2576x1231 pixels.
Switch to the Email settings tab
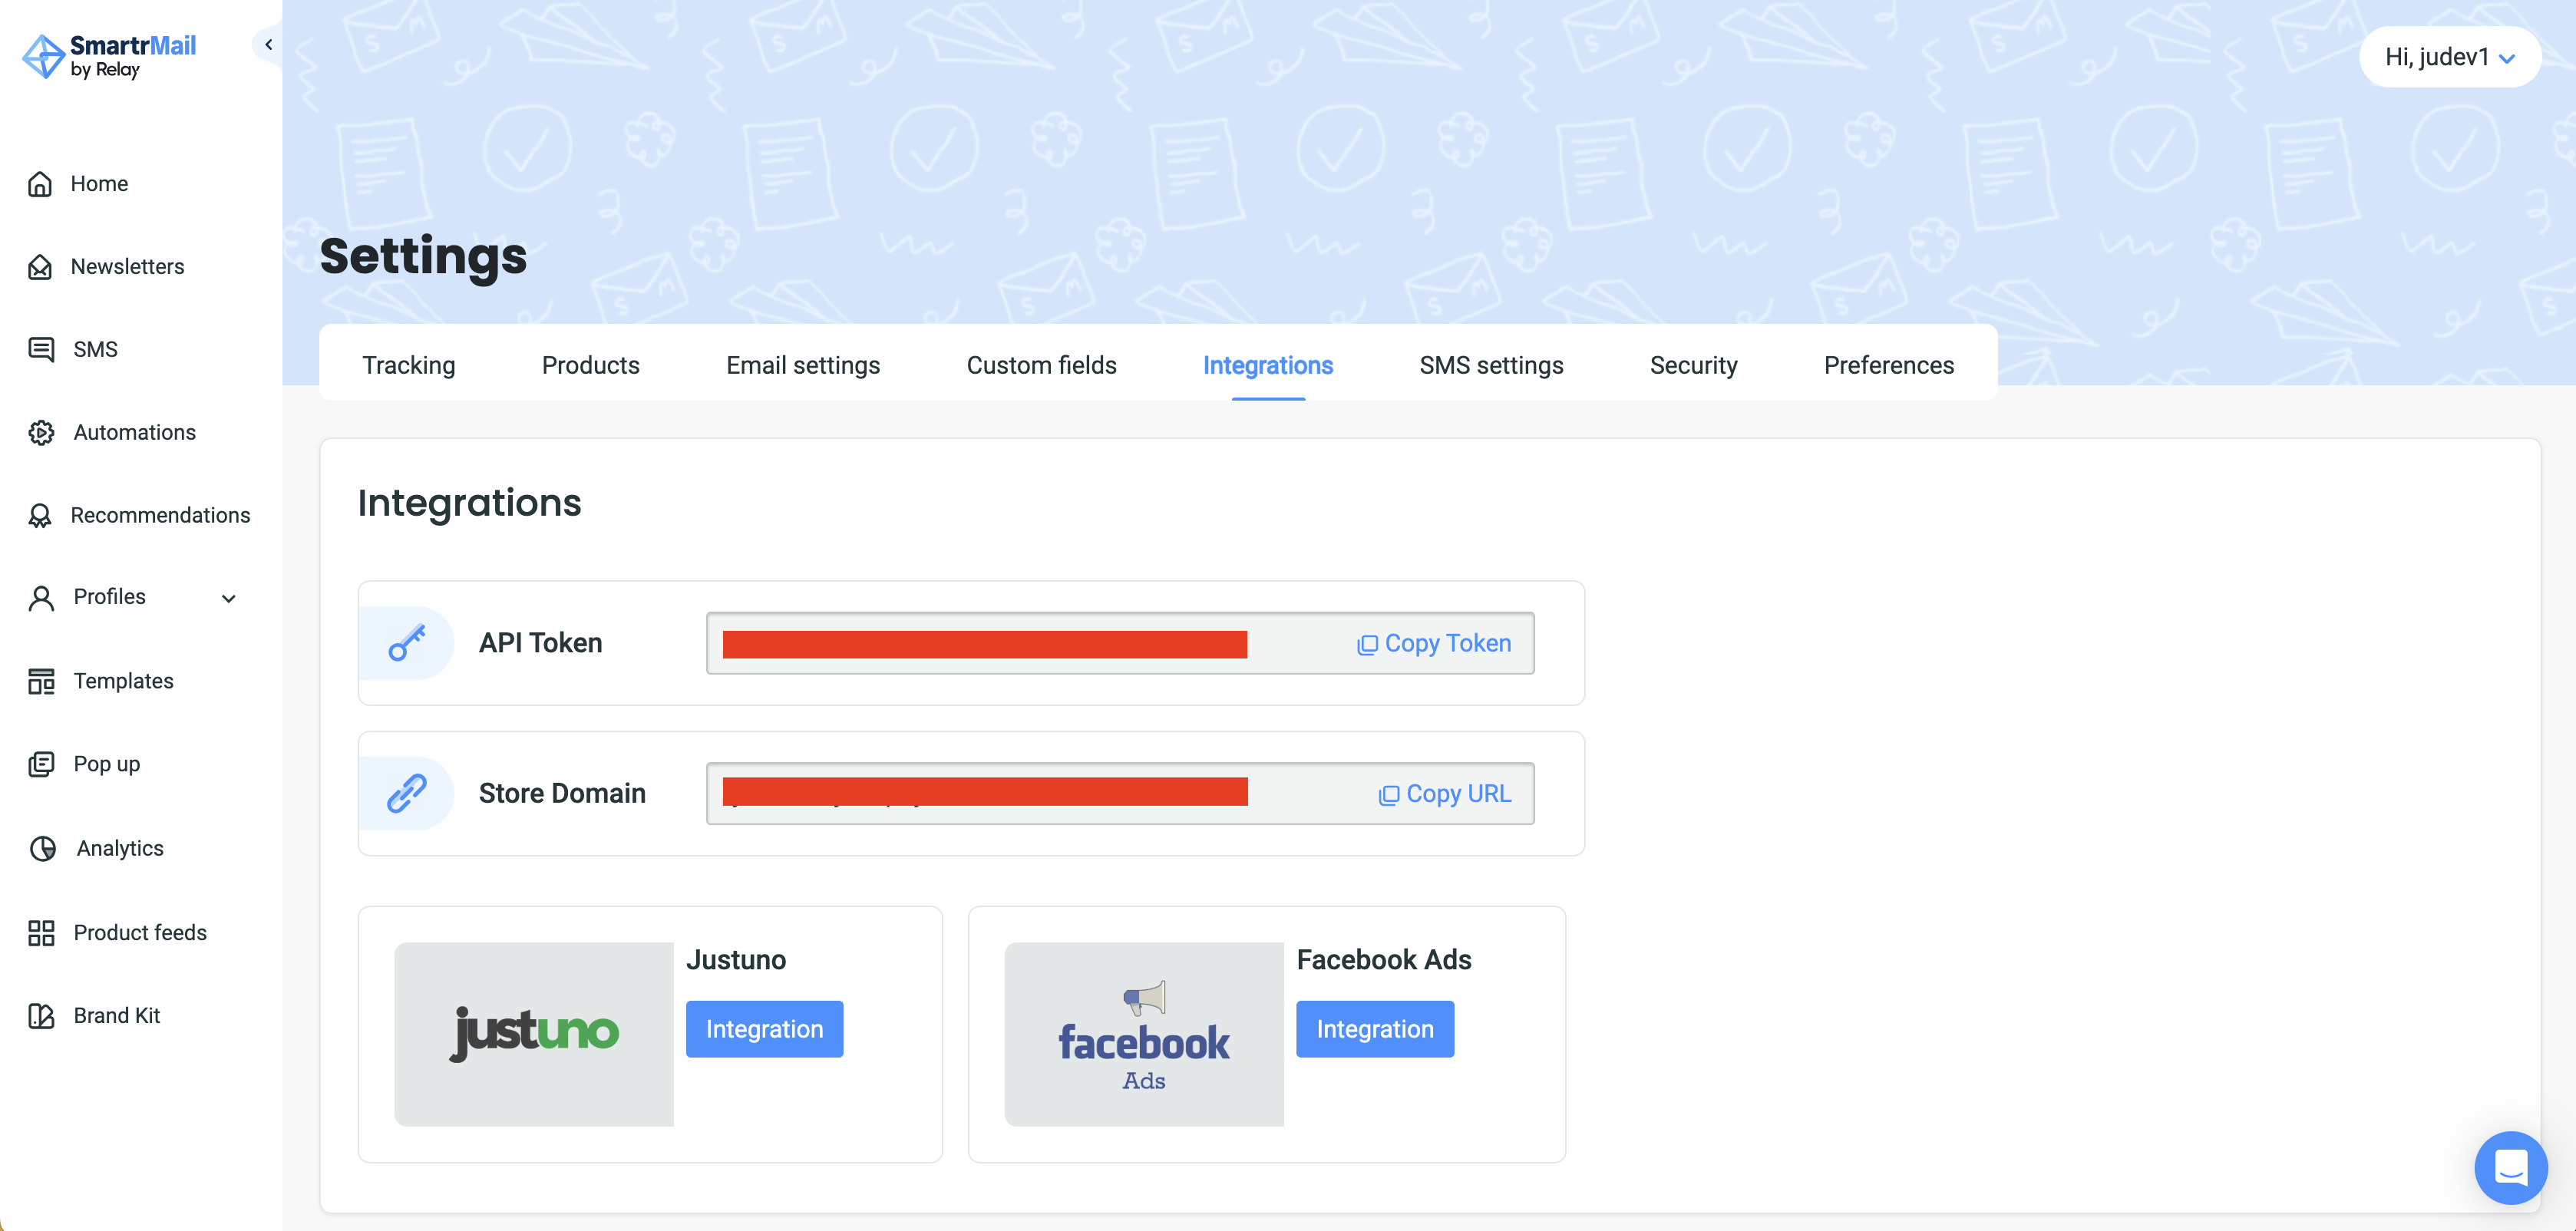802,365
